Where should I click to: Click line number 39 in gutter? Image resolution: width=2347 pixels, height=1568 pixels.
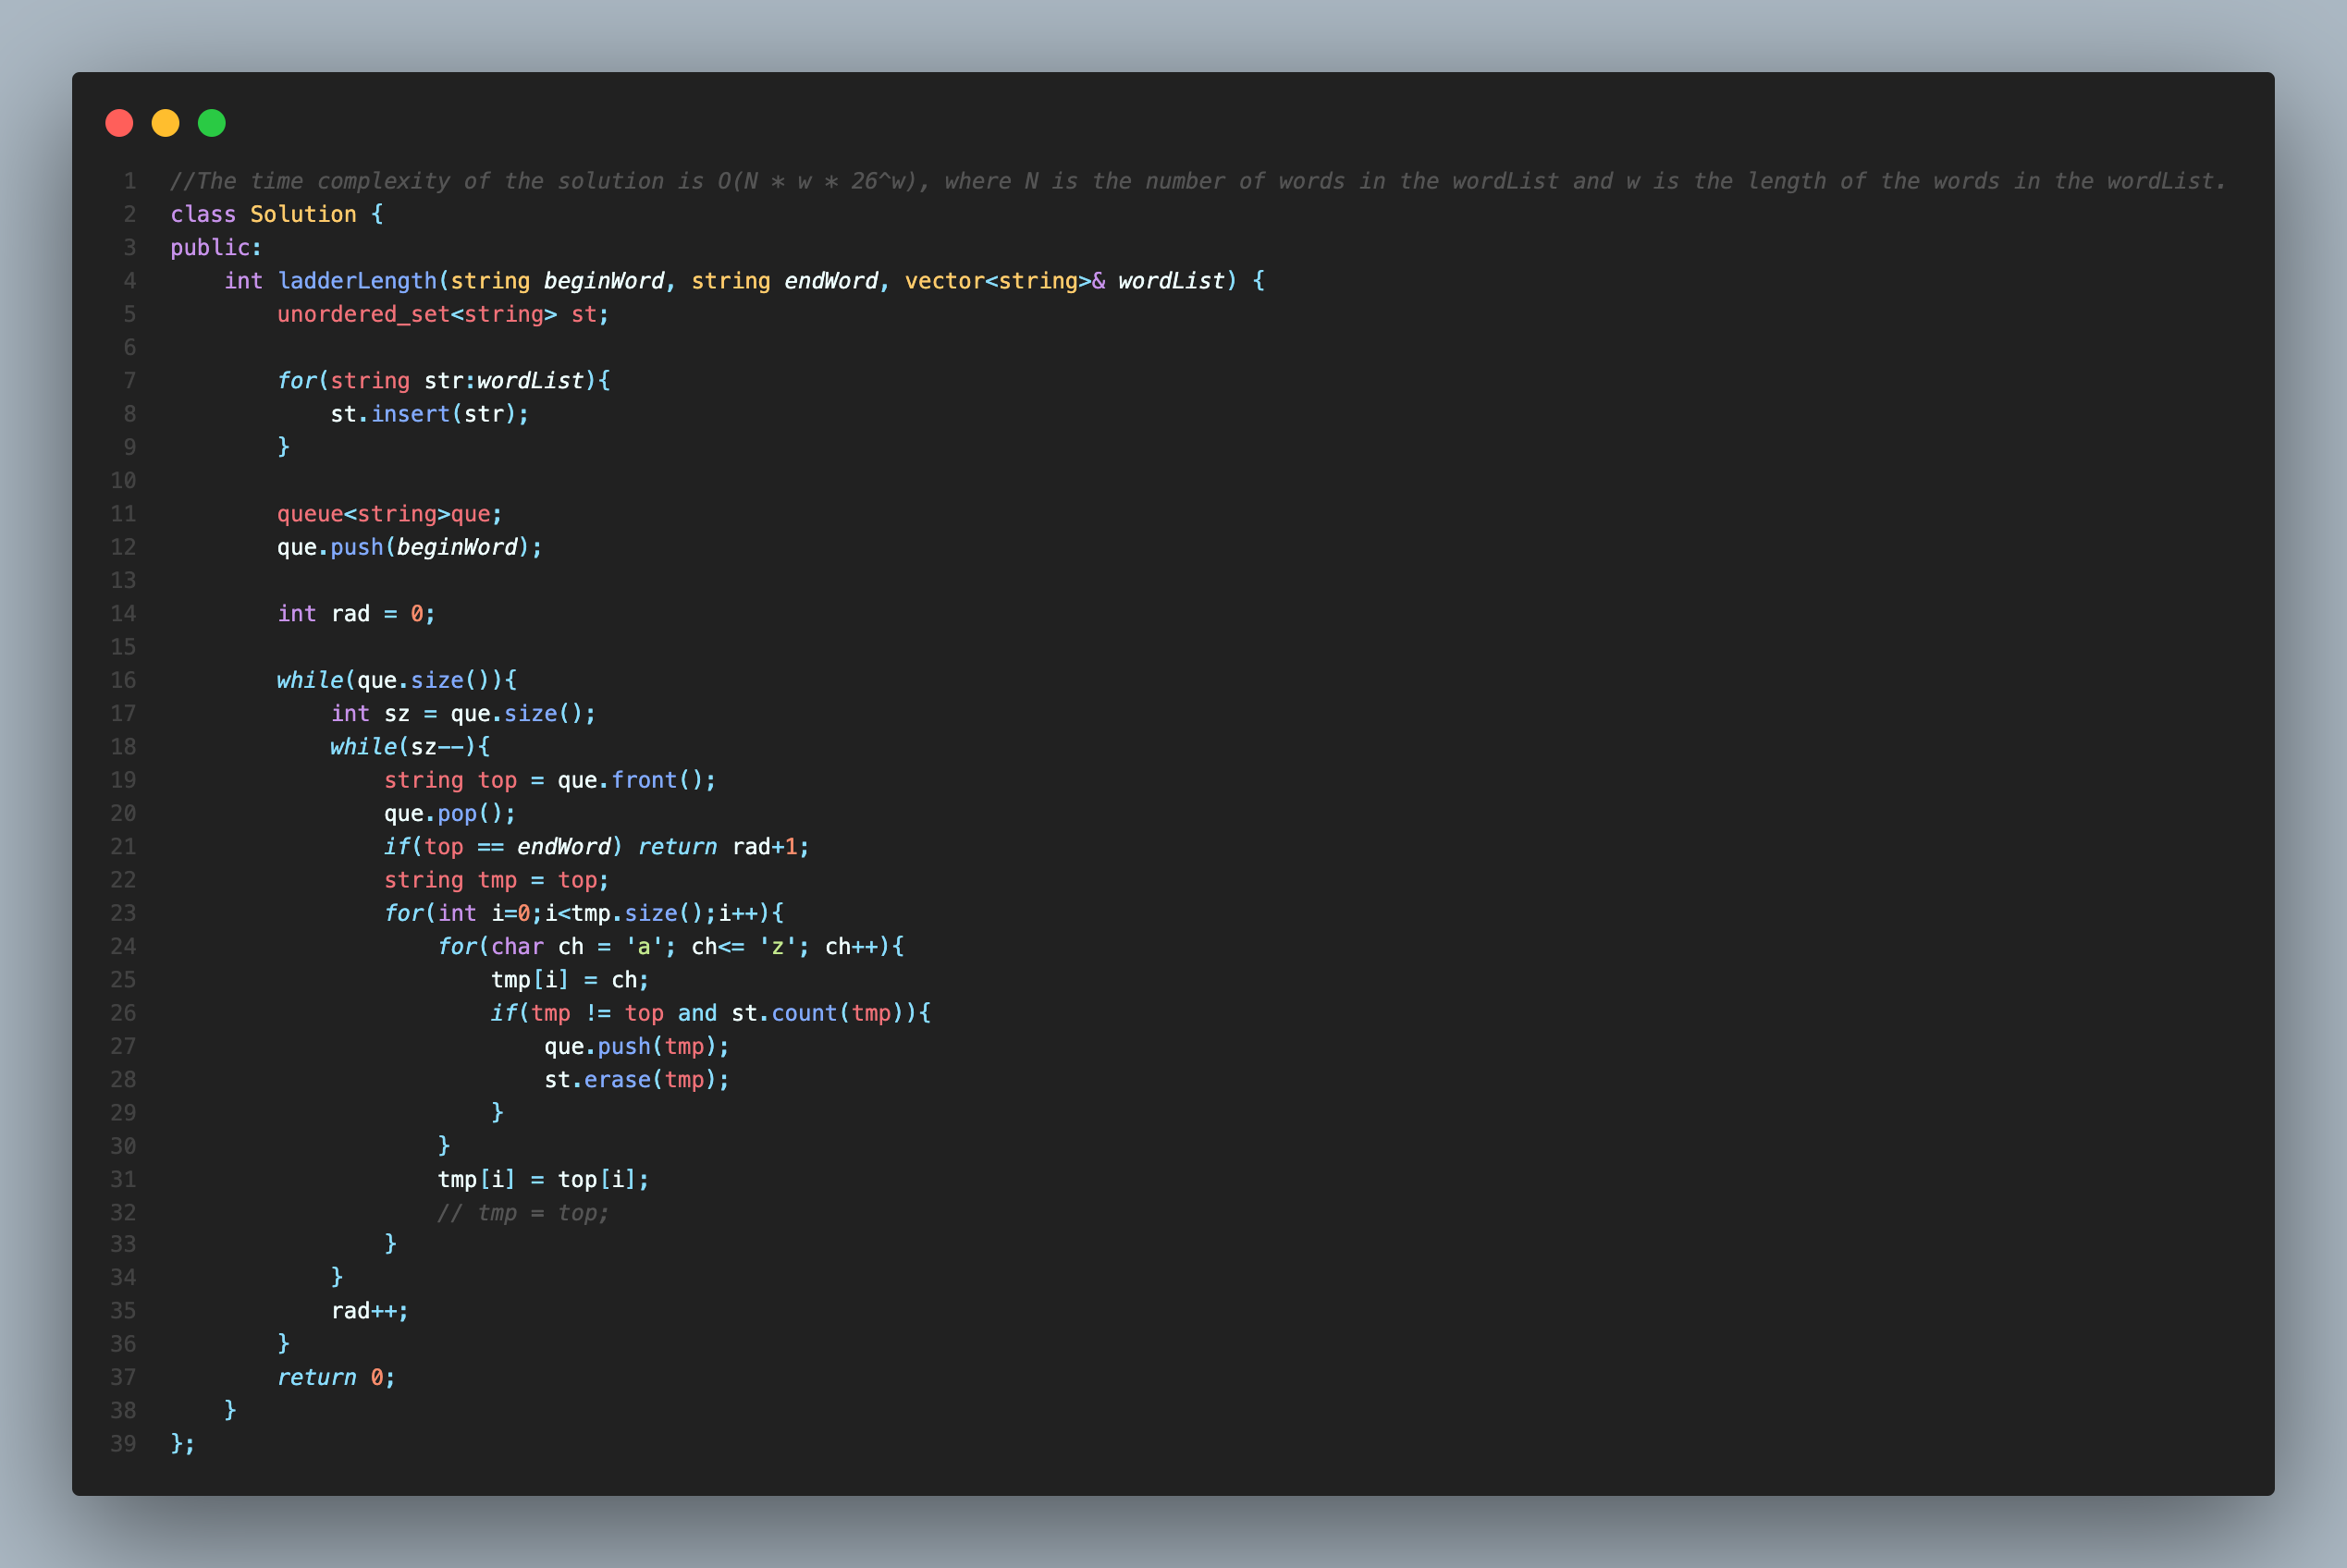tap(123, 1444)
